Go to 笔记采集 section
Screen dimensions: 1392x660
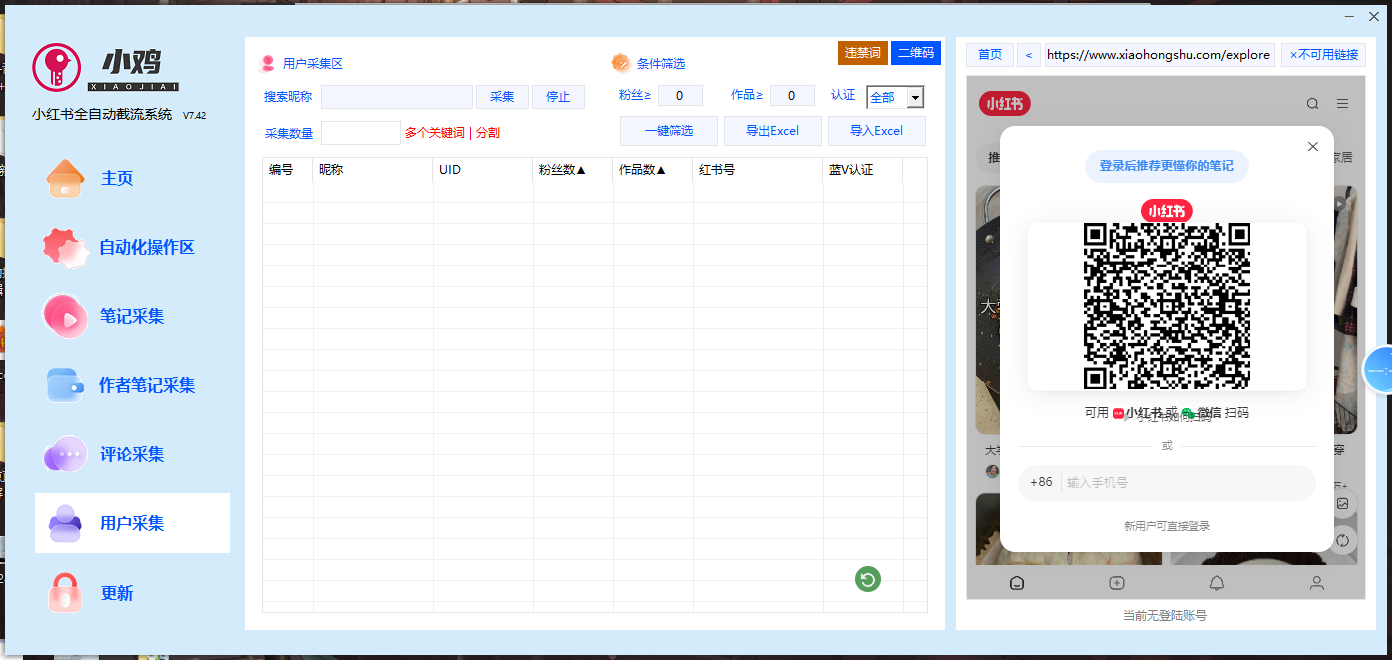tap(131, 317)
